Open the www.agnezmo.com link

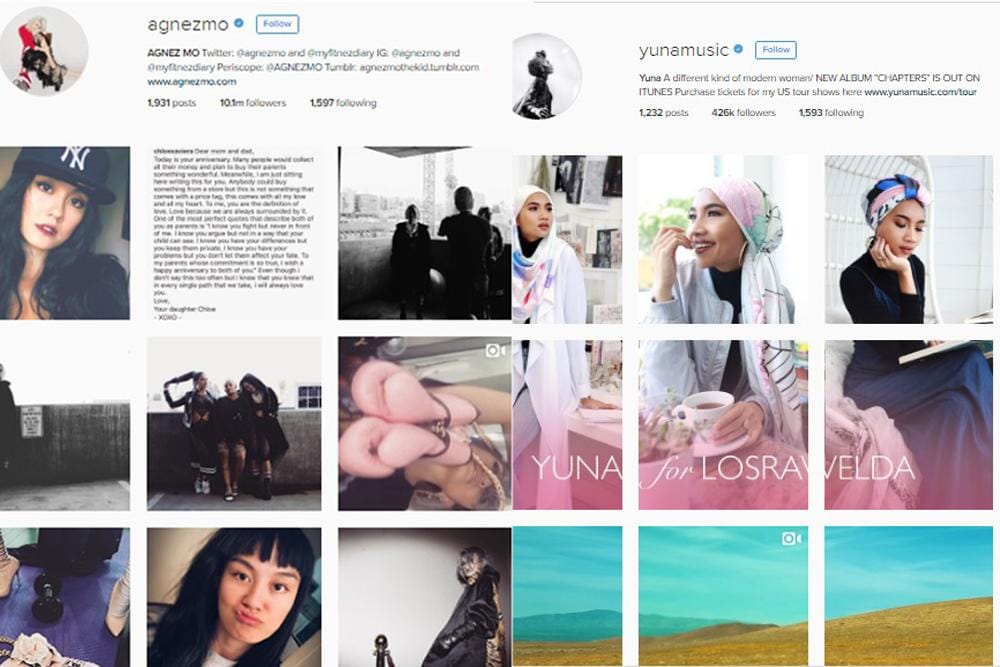[x=191, y=82]
